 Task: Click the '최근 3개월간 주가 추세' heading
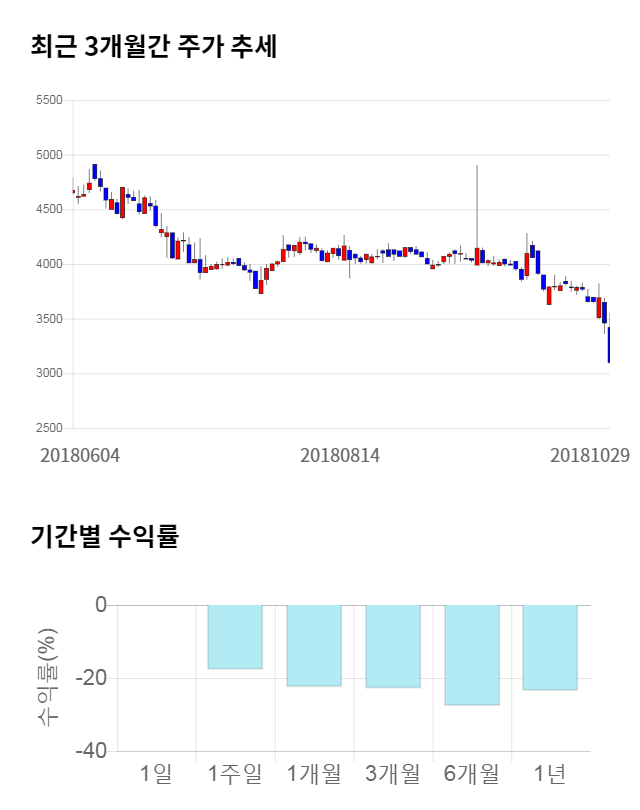[154, 46]
